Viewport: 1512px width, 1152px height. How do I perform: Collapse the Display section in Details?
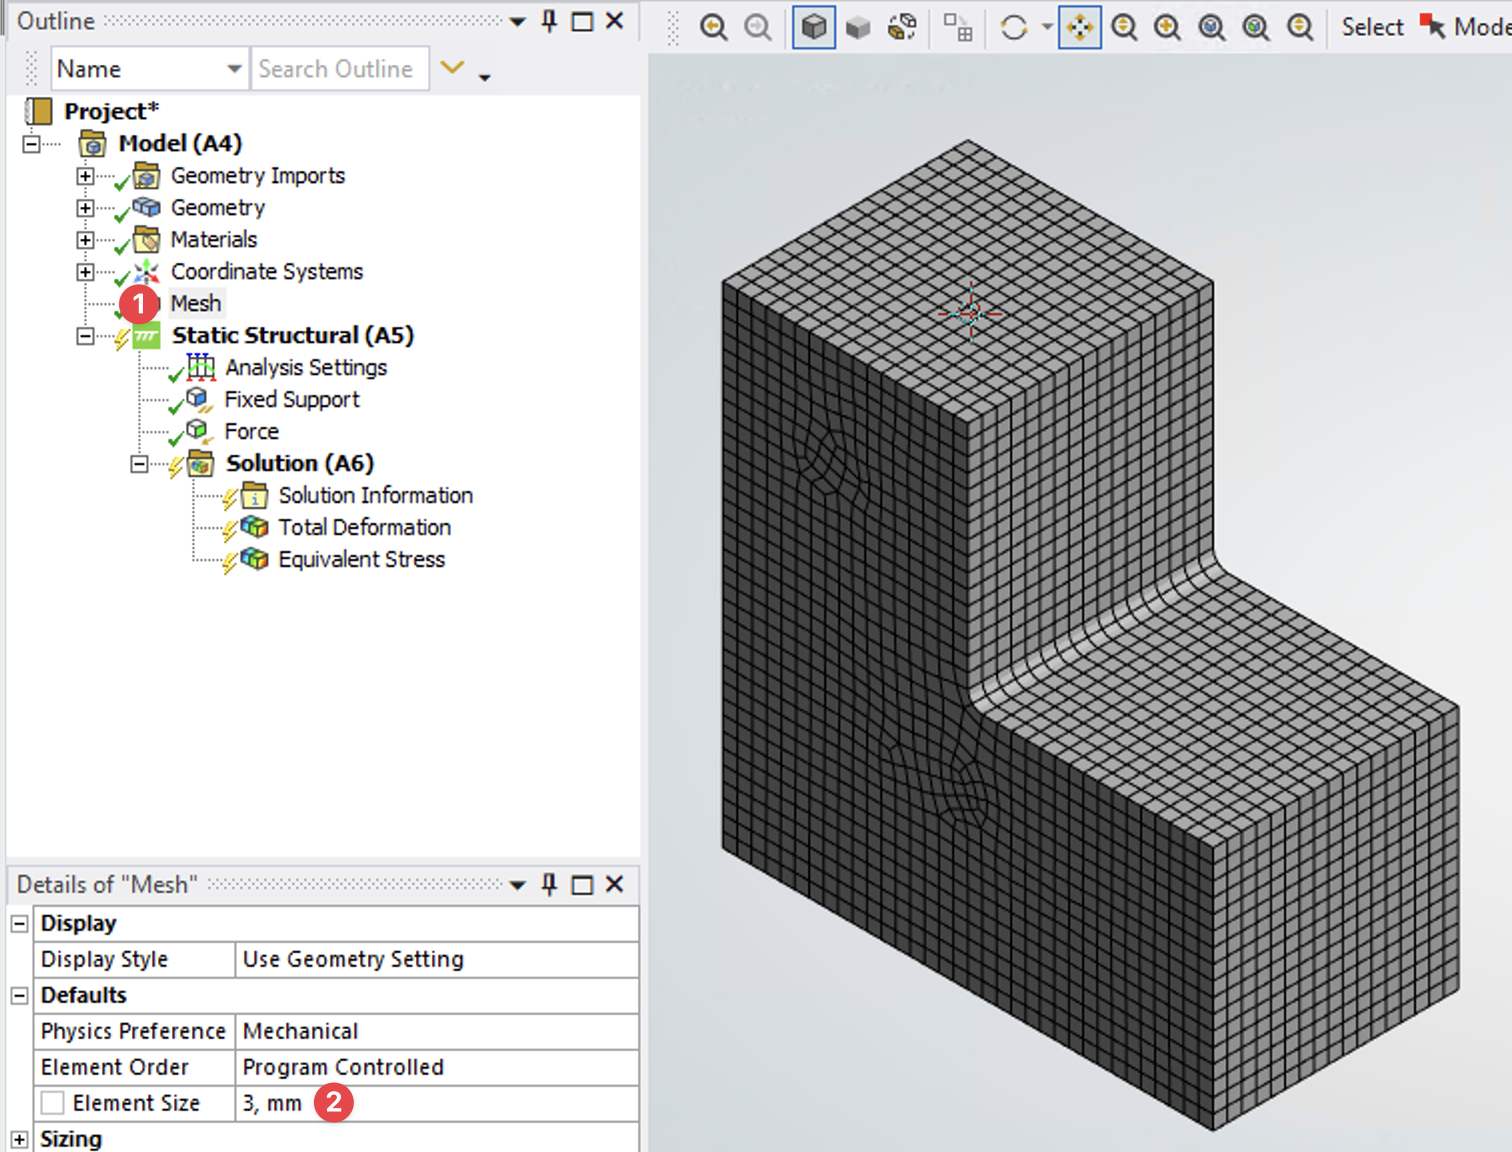19,923
